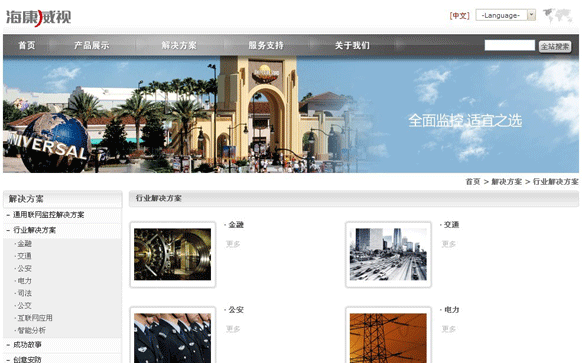Open 产品展示 menu item
The height and width of the screenshot is (363, 582).
pos(92,45)
